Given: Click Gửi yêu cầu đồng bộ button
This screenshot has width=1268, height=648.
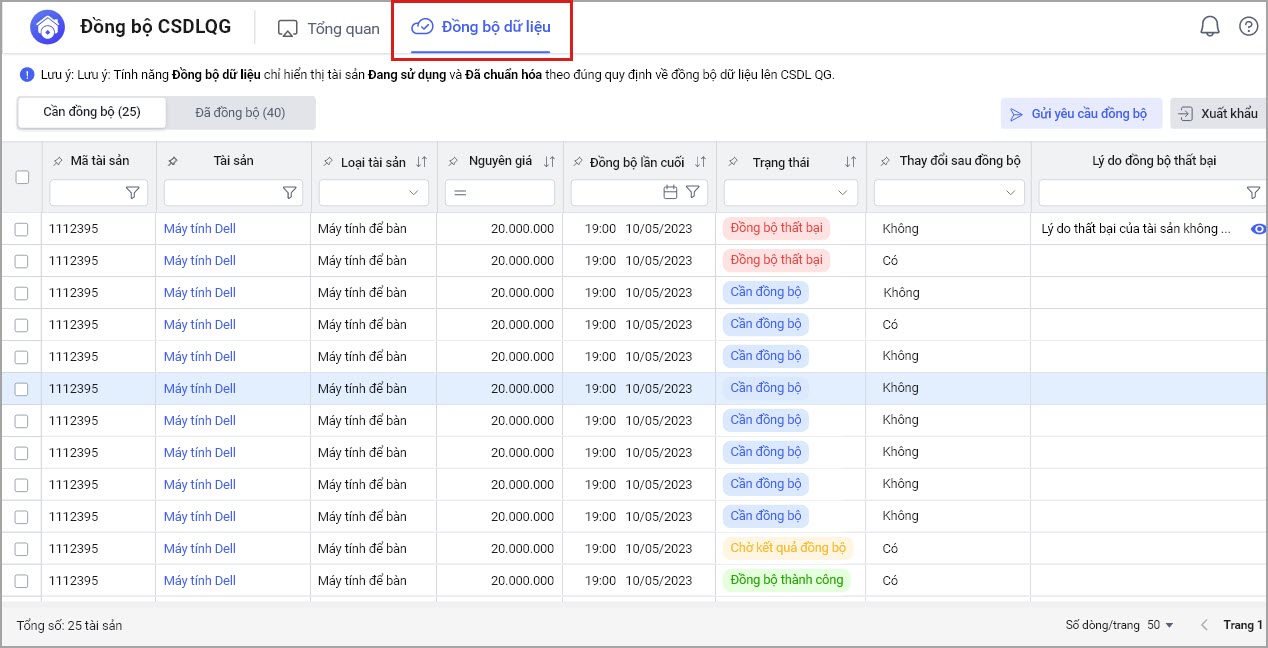Looking at the screenshot, I should [1080, 114].
